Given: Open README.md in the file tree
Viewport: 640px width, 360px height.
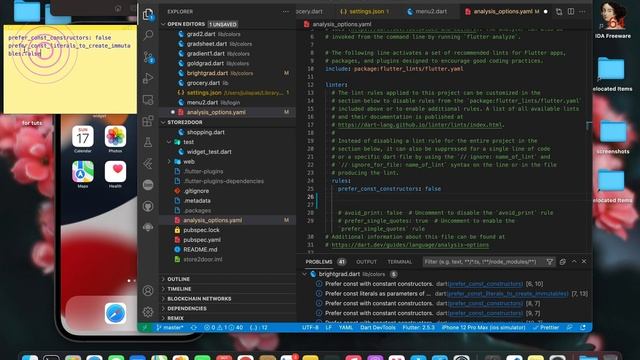Looking at the screenshot, I should [x=228, y=250].
